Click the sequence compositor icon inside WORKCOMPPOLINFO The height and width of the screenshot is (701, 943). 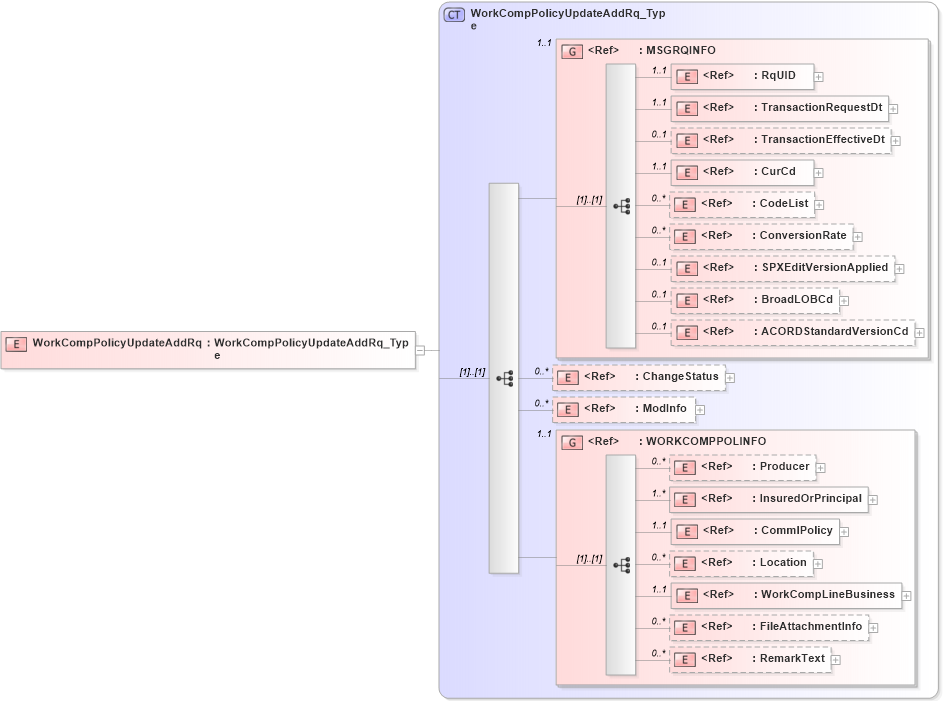623,564
